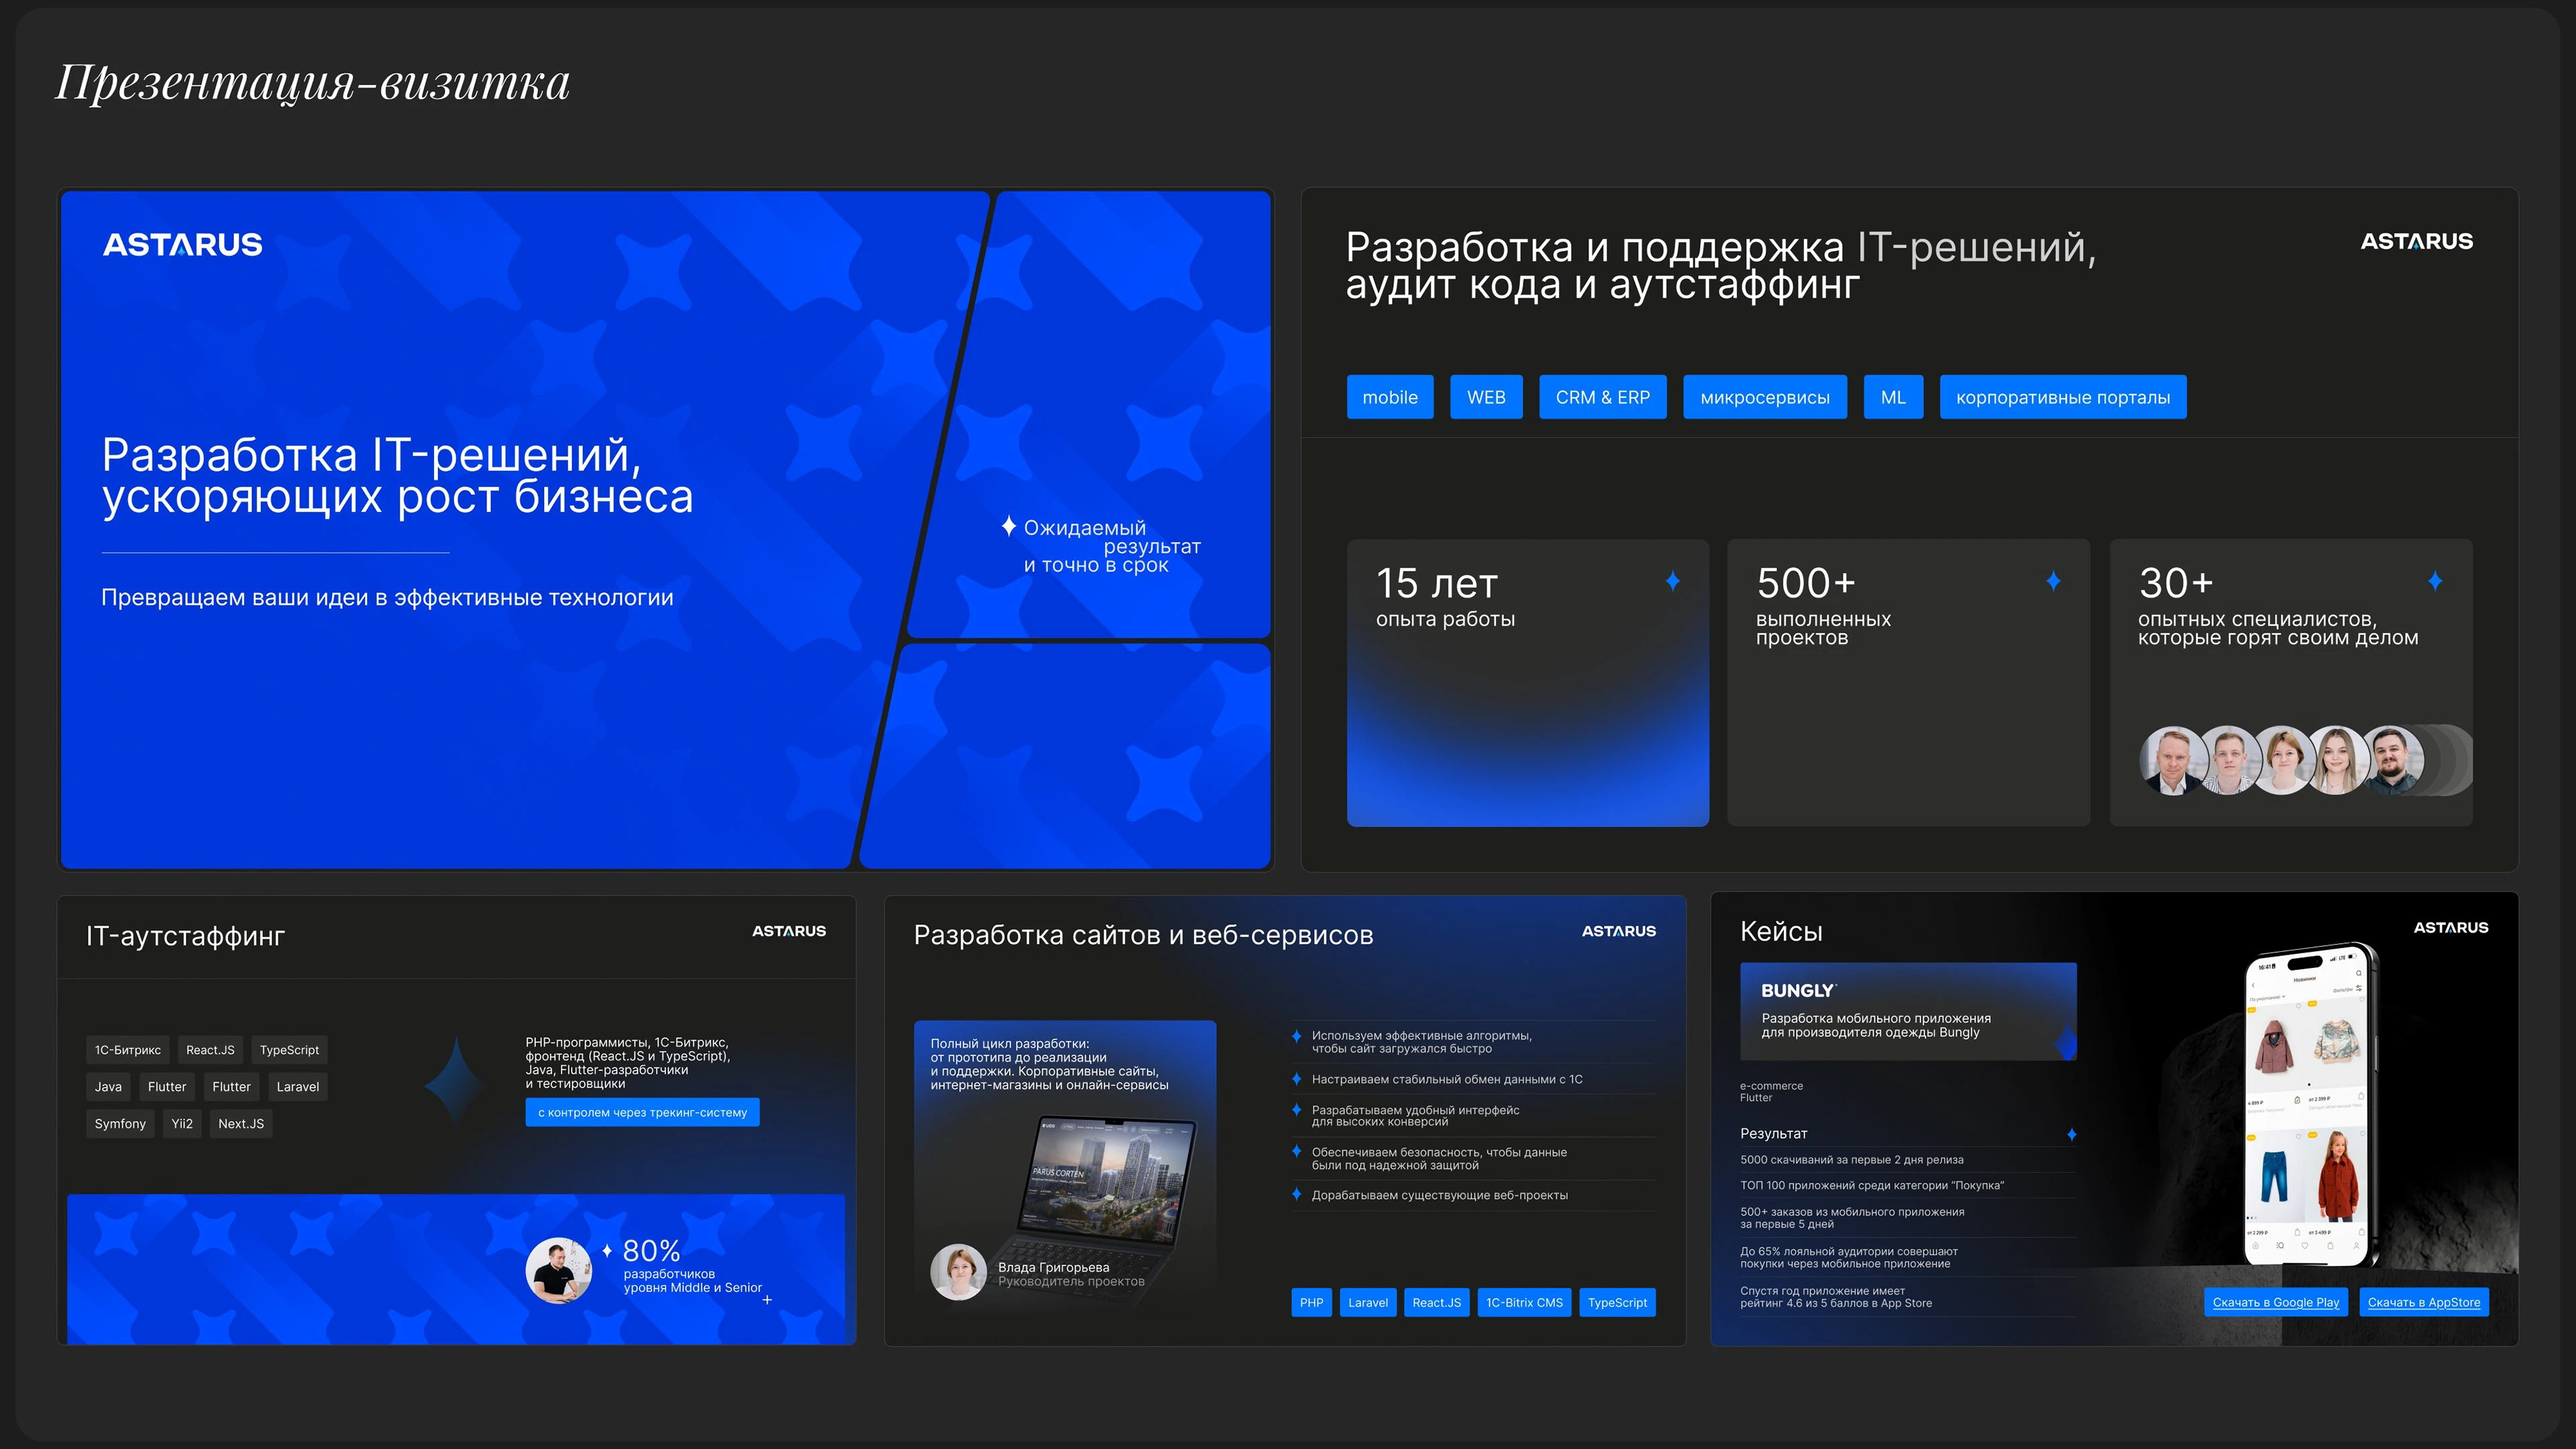Click Влада Григорьева's avatar photo
The image size is (2576, 1449).
[x=959, y=1272]
